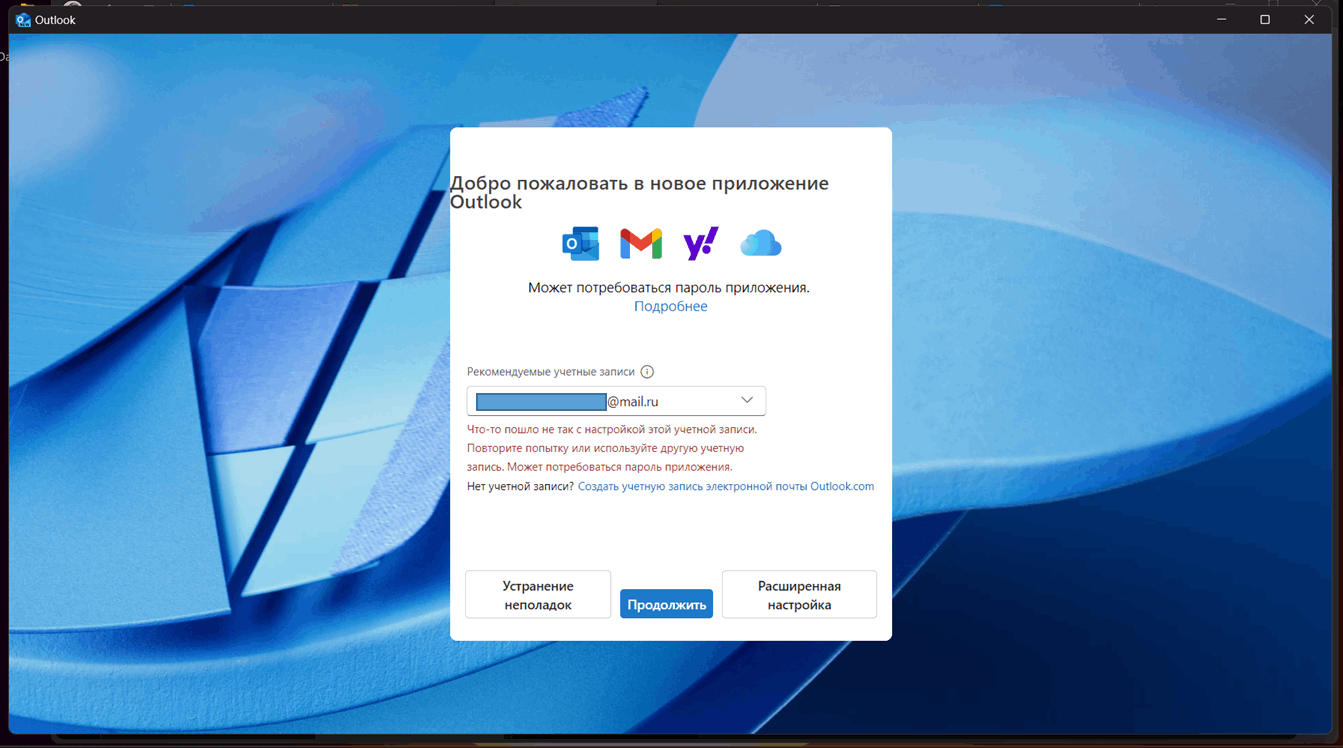
Task: Open the Подробнее link
Action: pyautogui.click(x=670, y=306)
